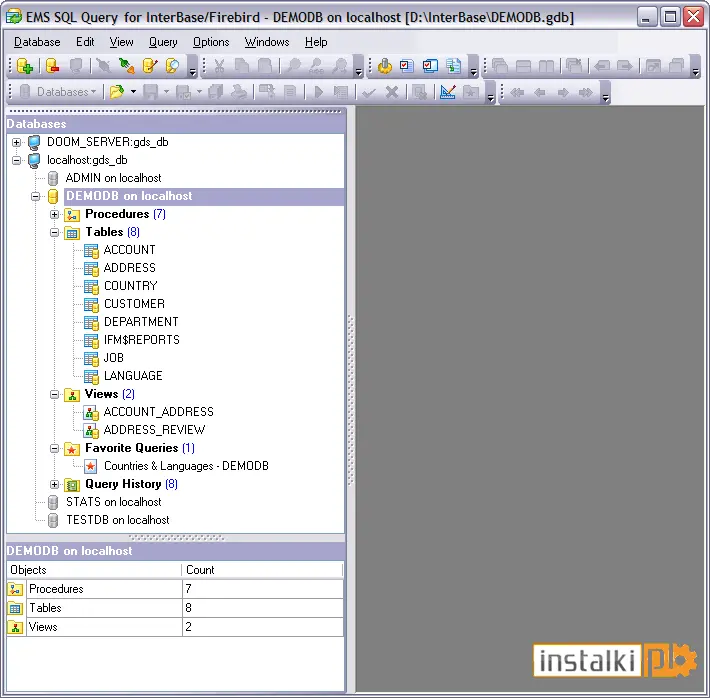Open the Options menu

211,42
